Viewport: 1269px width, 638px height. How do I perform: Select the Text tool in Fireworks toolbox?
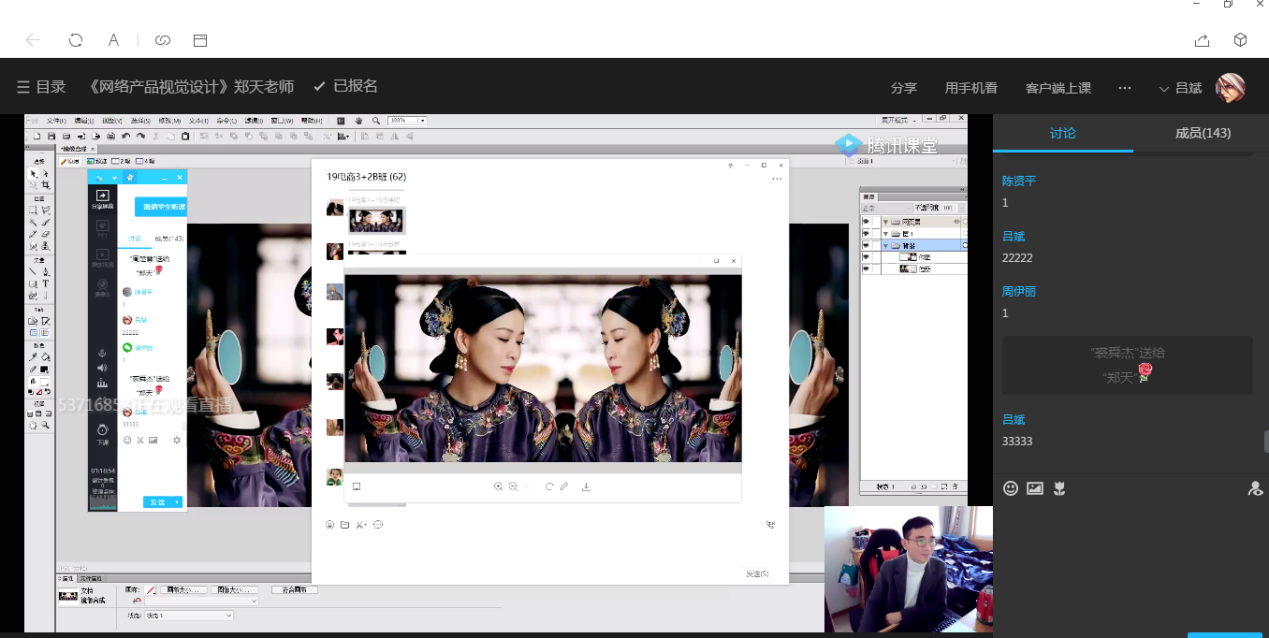(x=46, y=283)
